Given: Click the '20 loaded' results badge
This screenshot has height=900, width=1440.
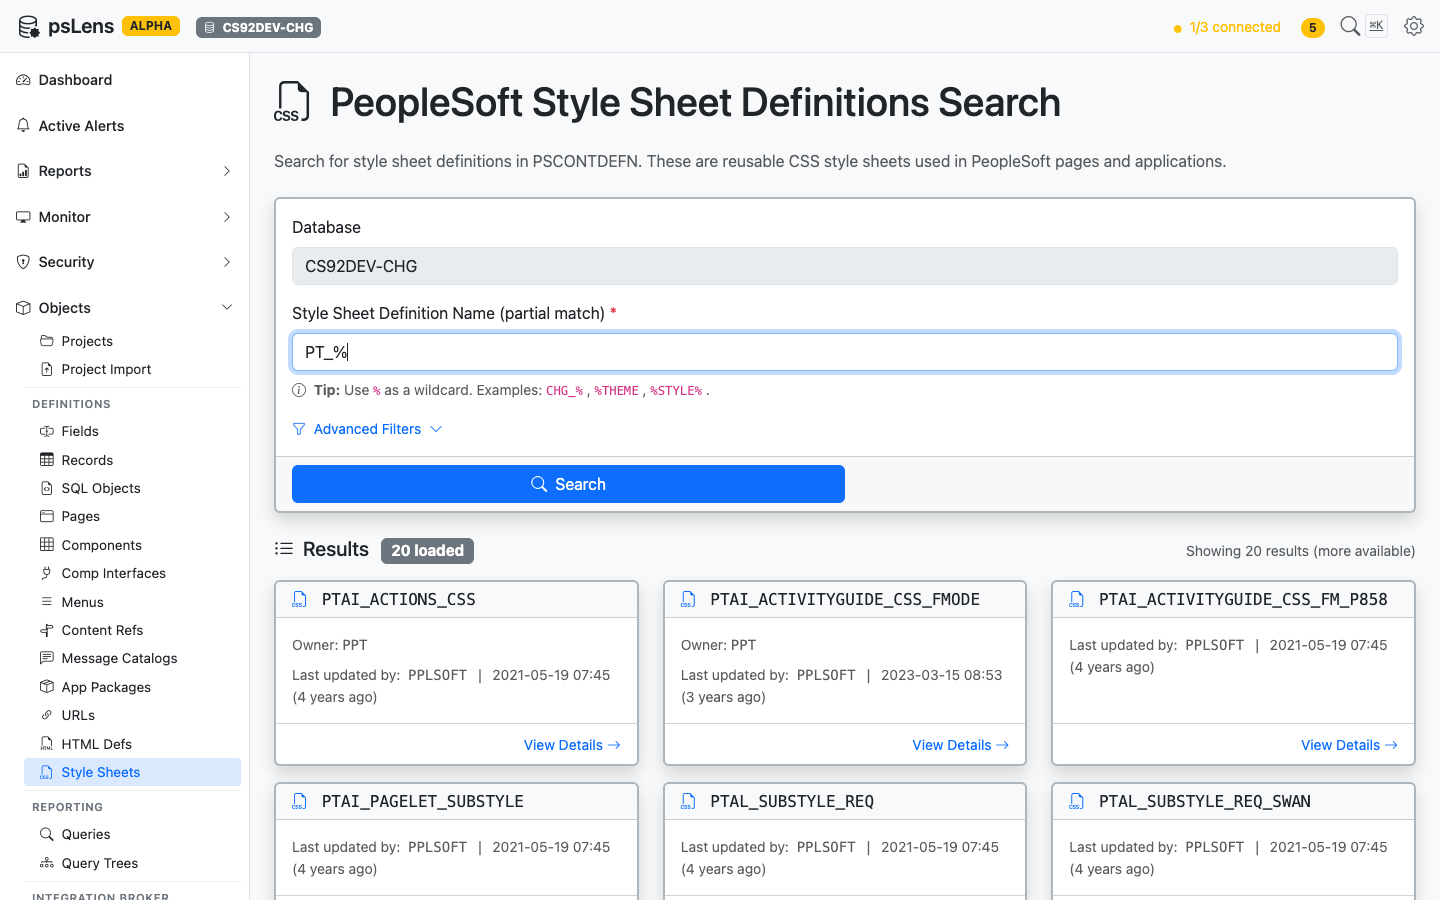Looking at the screenshot, I should coord(427,551).
